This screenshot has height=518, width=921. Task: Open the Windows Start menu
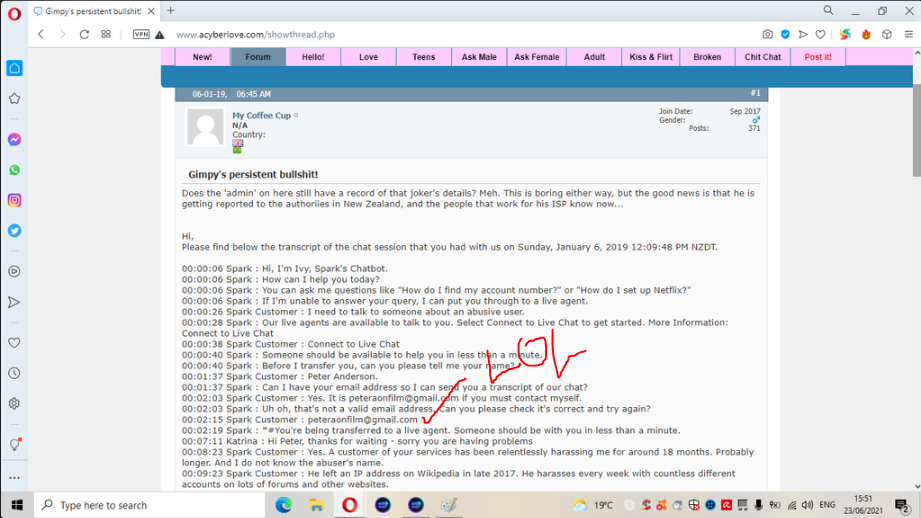(17, 505)
